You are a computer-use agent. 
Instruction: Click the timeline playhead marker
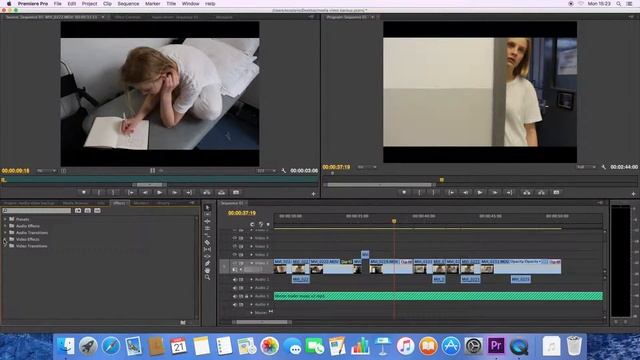pyautogui.click(x=394, y=221)
